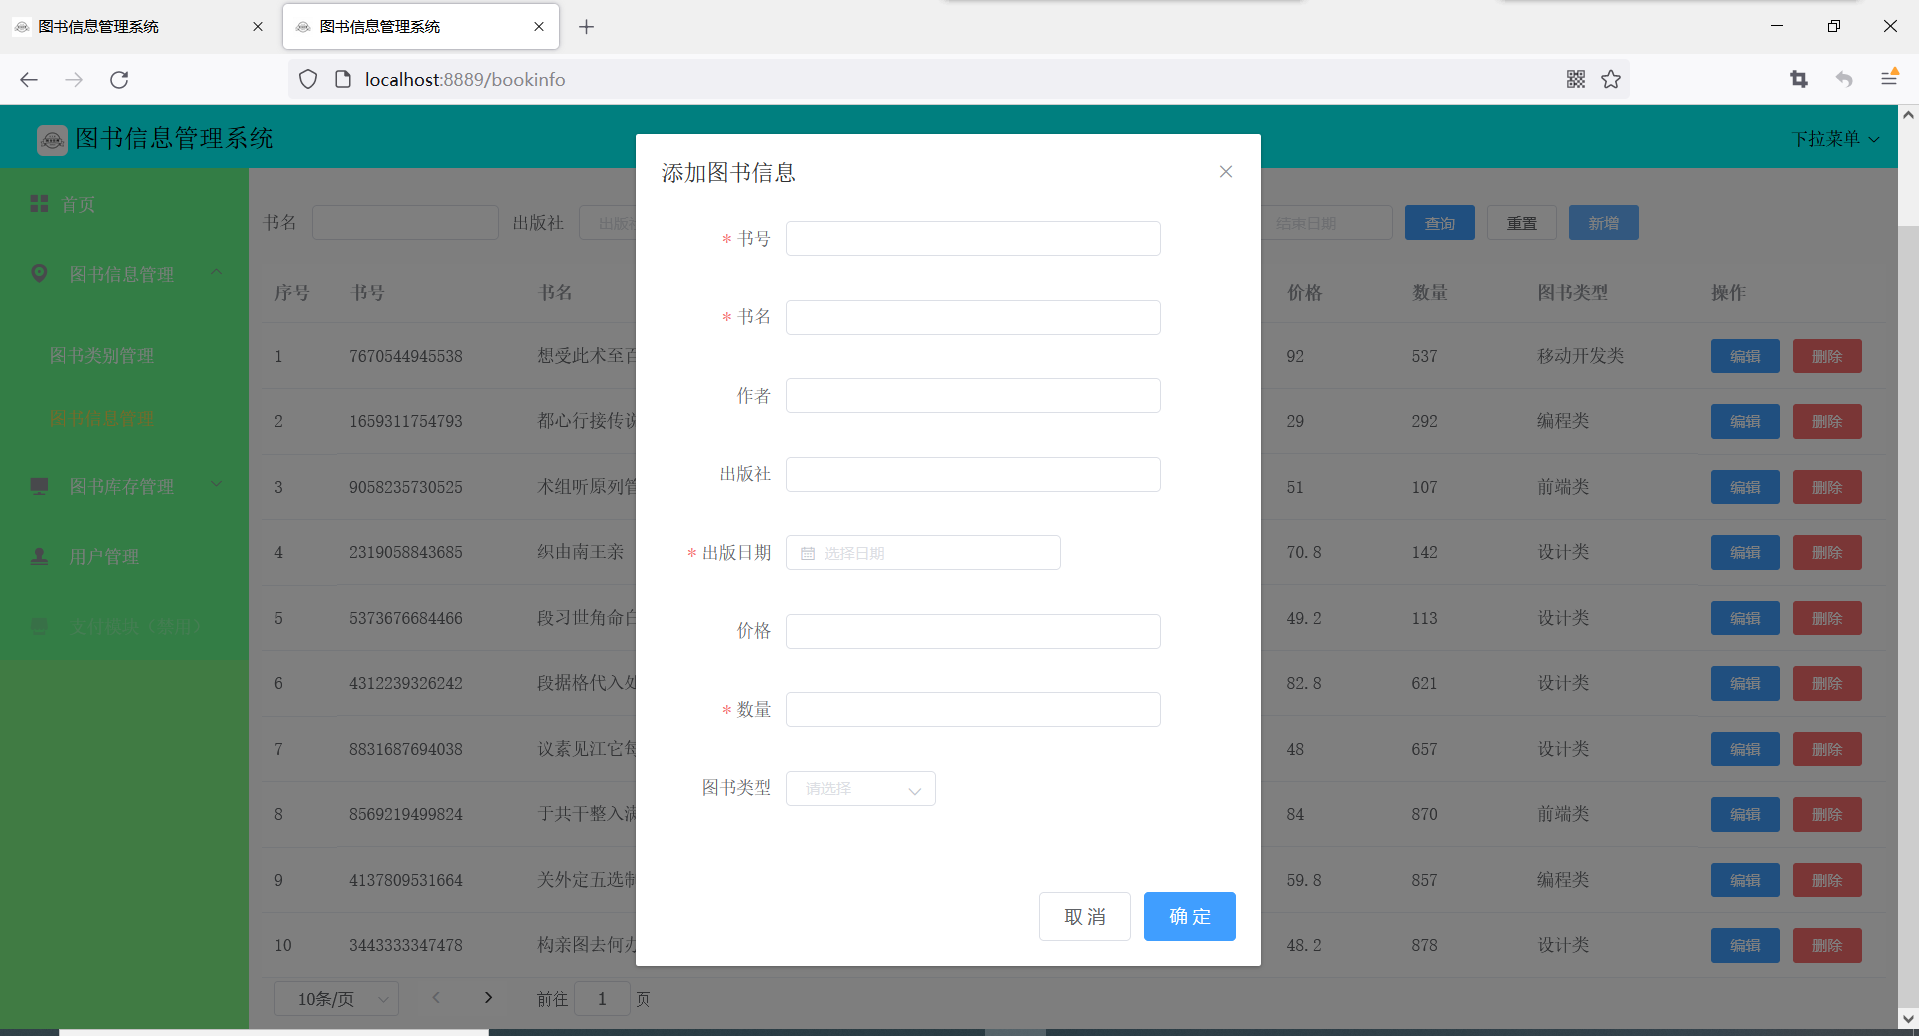The image size is (1919, 1036).
Task: Click the shield tracking protection icon
Action: pos(308,79)
